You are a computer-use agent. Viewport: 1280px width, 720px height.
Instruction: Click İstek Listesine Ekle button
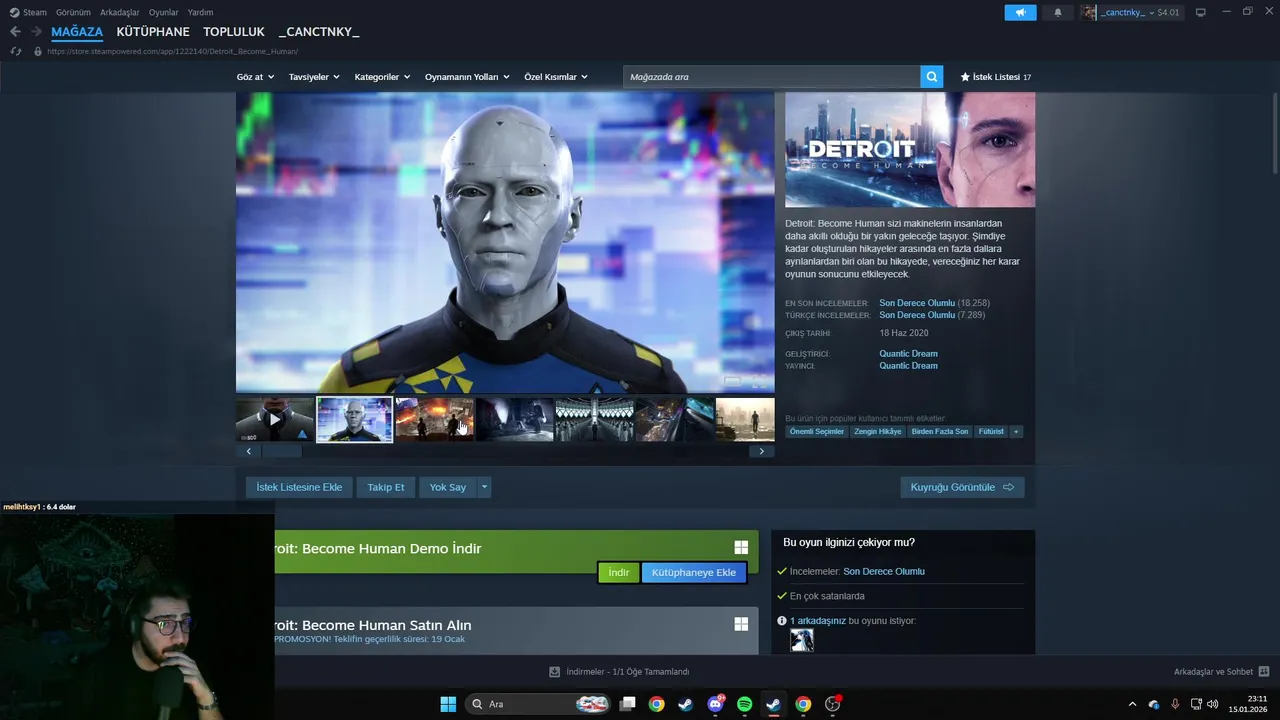299,487
